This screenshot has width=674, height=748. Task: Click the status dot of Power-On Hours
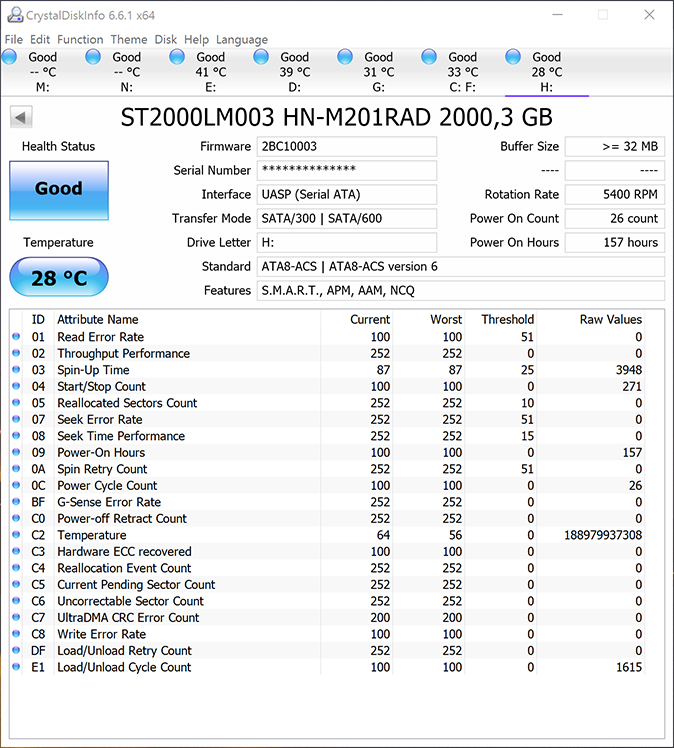16,452
